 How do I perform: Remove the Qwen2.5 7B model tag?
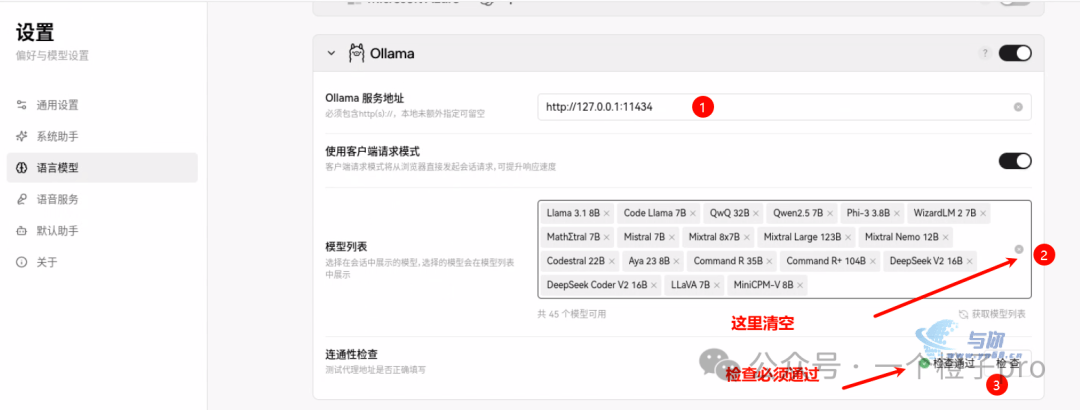tap(830, 214)
